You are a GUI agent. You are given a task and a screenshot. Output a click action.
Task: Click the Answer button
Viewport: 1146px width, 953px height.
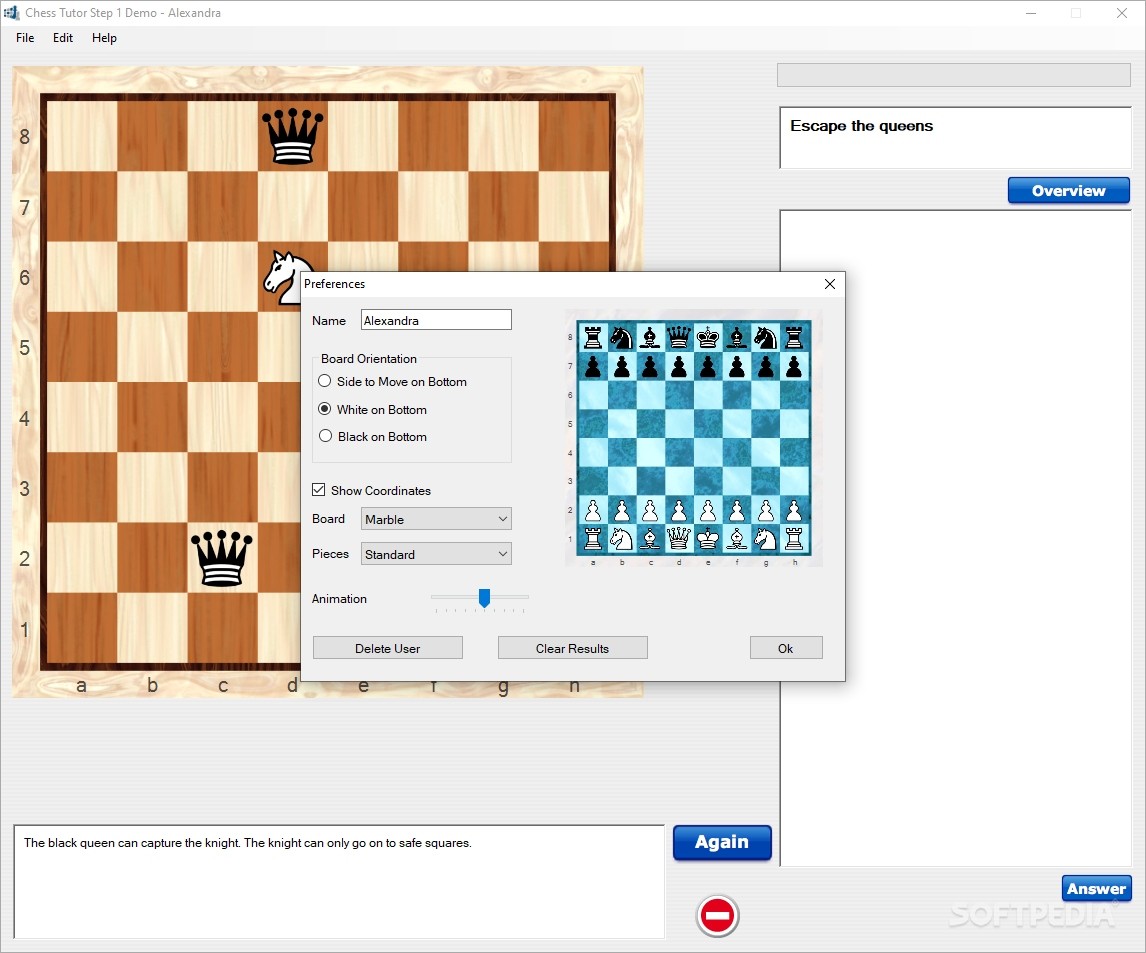click(x=1096, y=889)
